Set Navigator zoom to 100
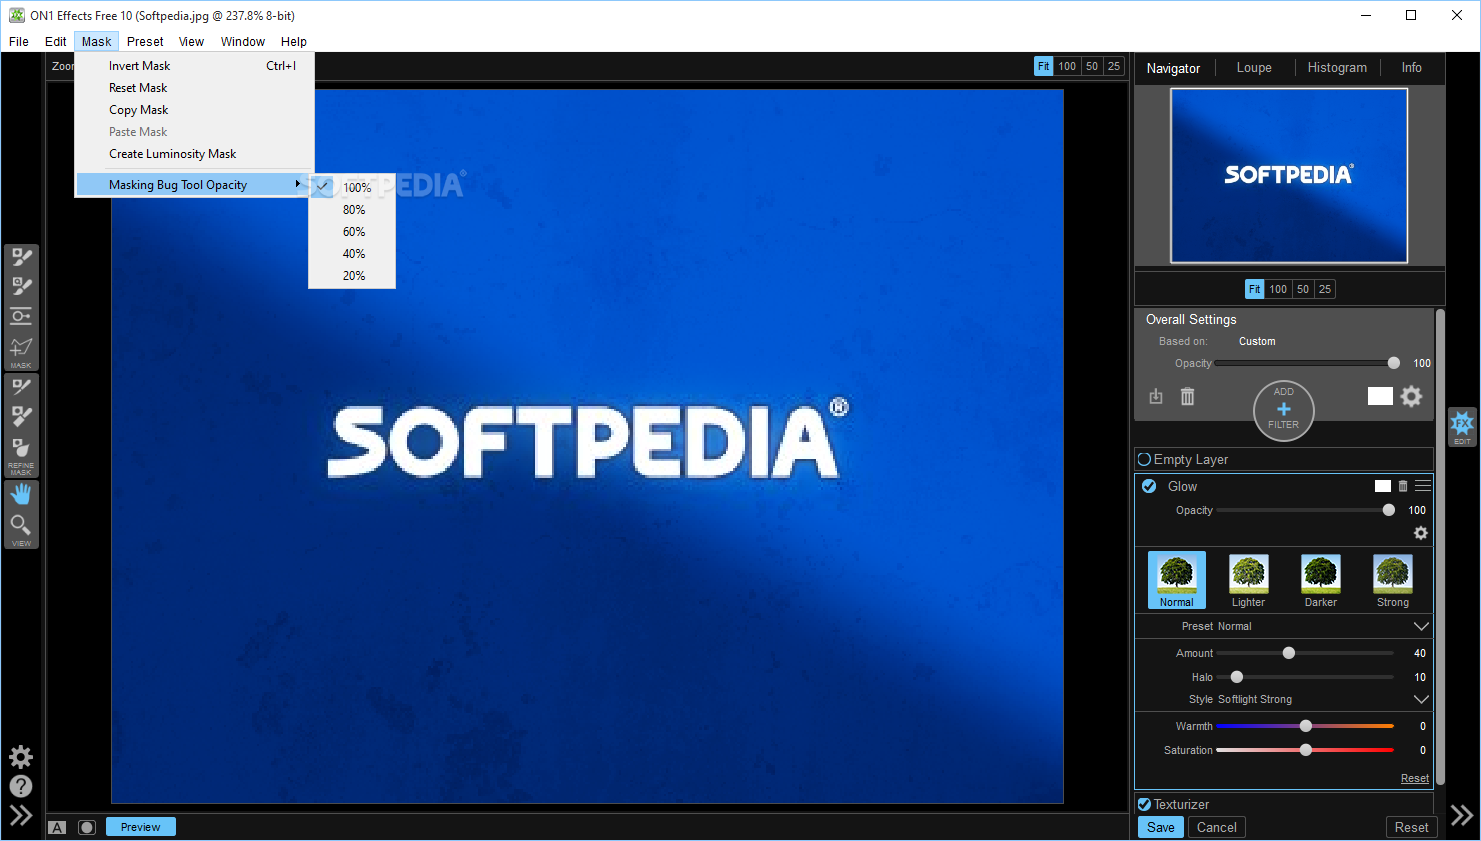 click(1278, 289)
